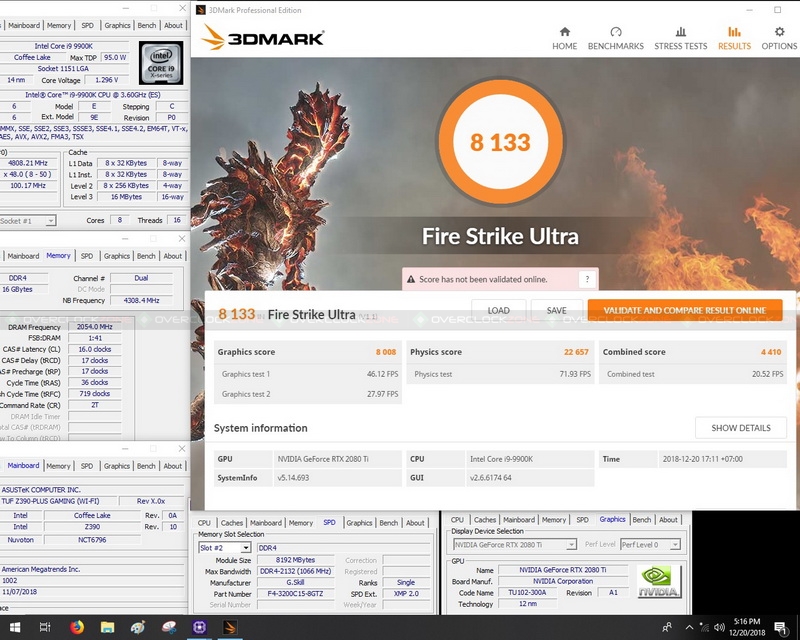Click the Intel Core i9 logo in CPU-Z
800x640 pixels.
[161, 63]
